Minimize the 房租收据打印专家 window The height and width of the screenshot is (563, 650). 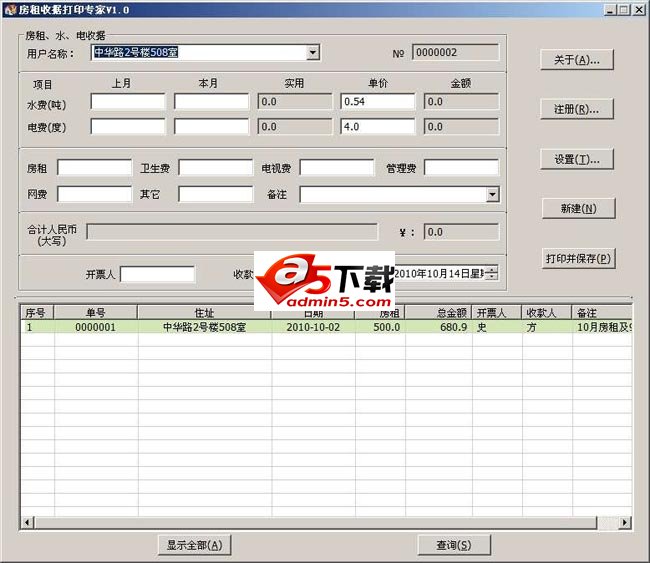609,10
